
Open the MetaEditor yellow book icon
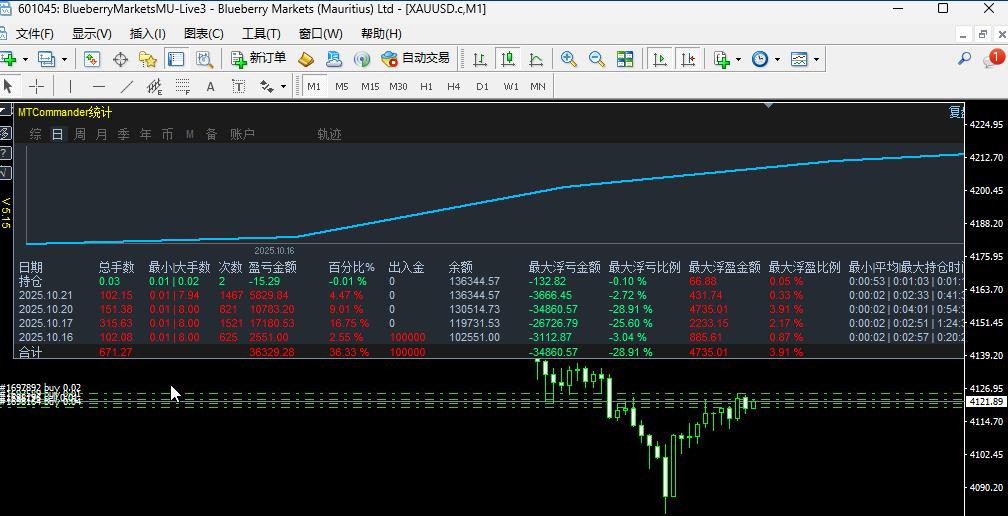tap(306, 59)
